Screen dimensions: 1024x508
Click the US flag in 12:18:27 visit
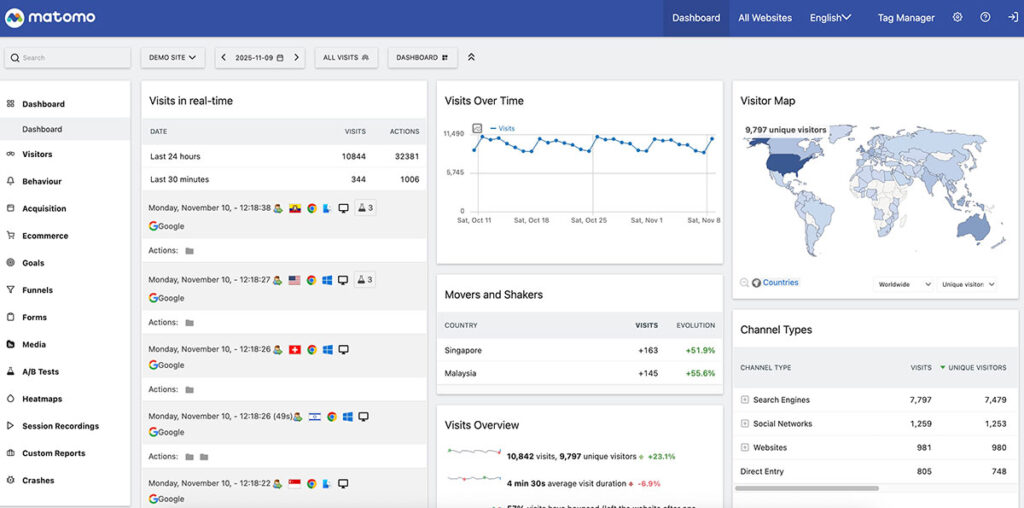pos(295,280)
